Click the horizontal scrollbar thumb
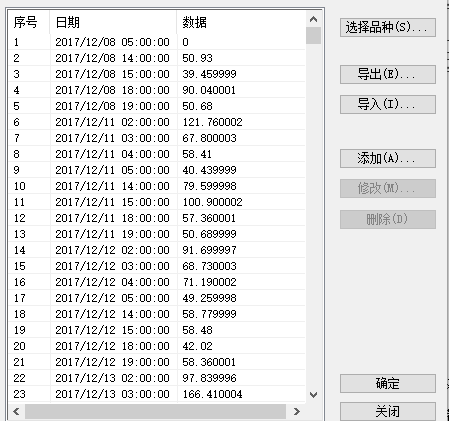Viewport: 449px width, 421px height. click(155, 412)
